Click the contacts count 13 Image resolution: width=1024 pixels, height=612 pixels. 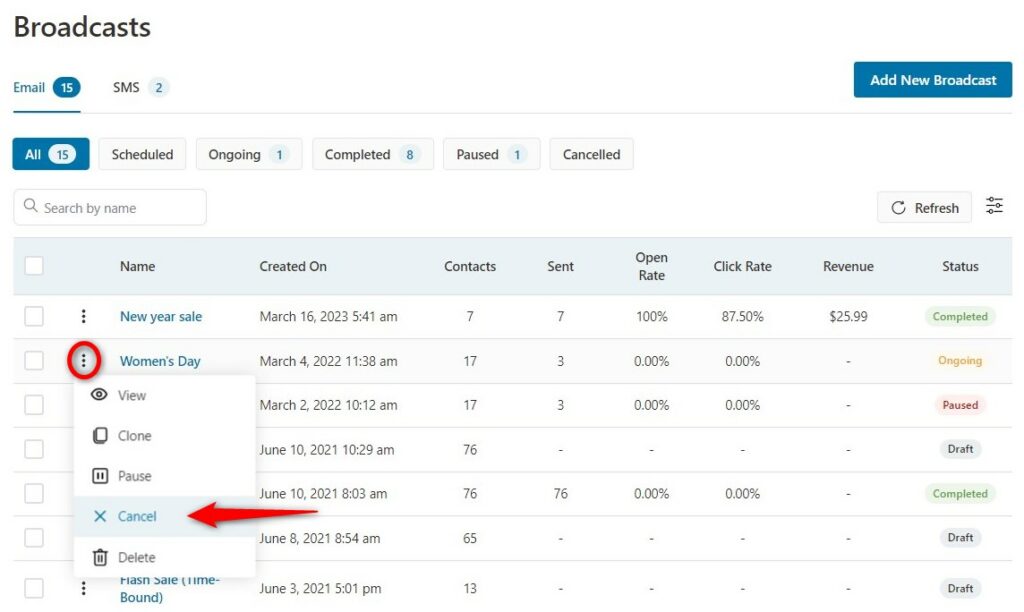(470, 588)
